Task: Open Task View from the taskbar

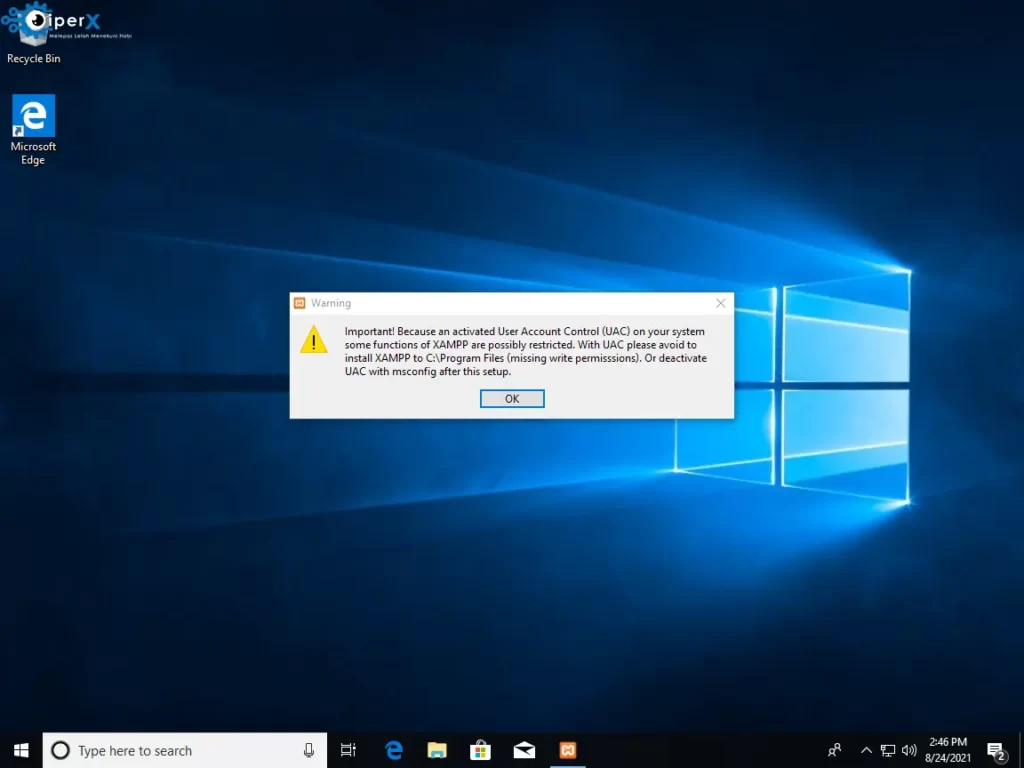Action: click(x=348, y=750)
